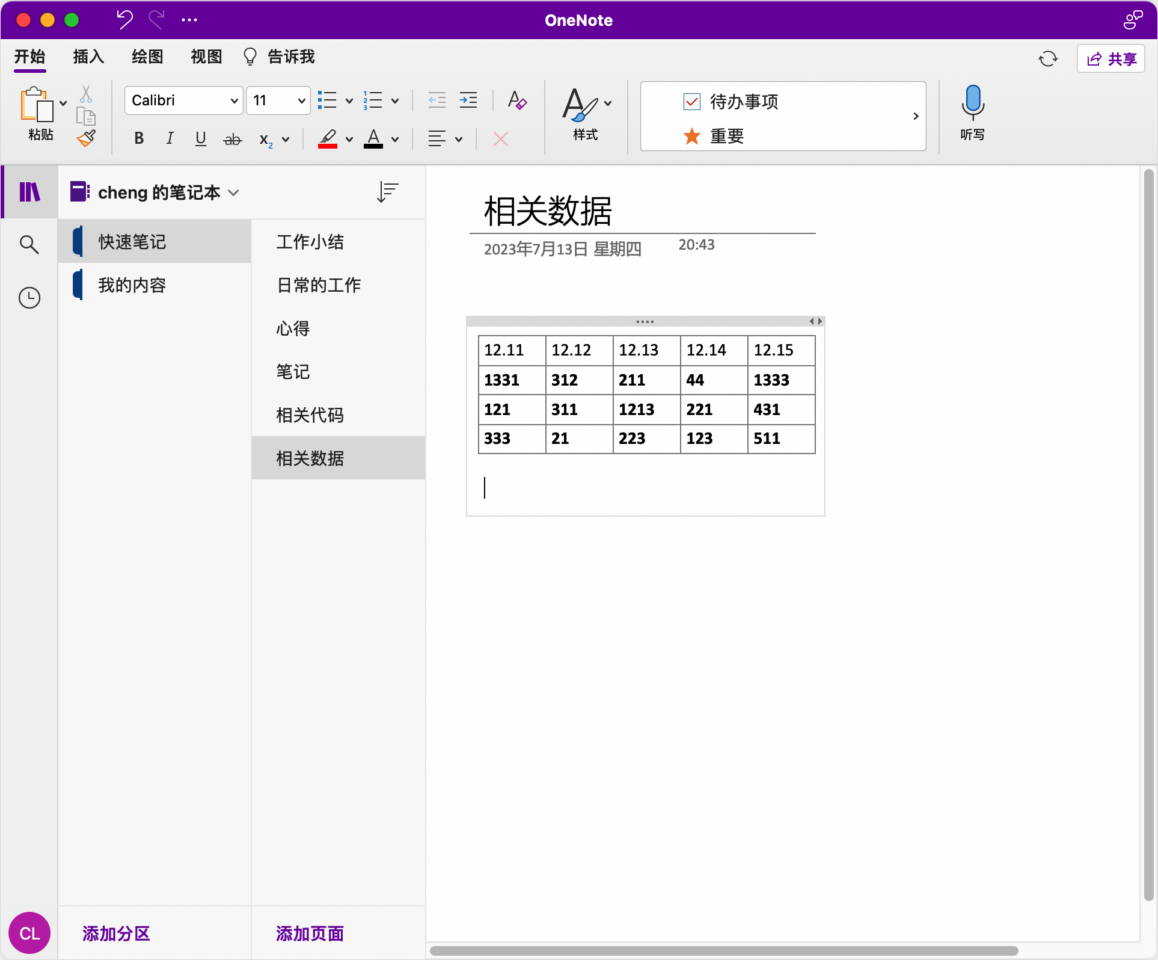Open the Styles gallery icon

(580, 105)
